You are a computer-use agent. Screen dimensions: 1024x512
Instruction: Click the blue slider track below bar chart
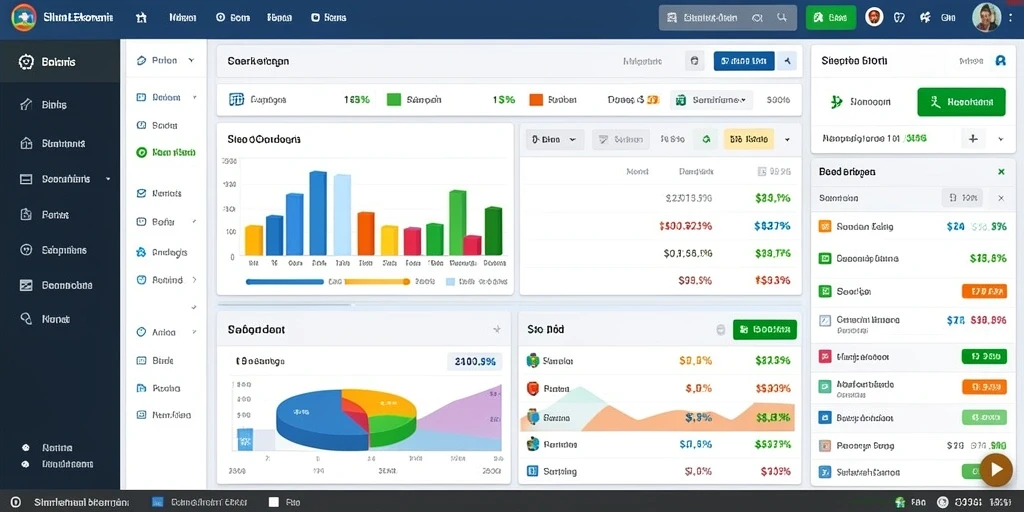285,281
